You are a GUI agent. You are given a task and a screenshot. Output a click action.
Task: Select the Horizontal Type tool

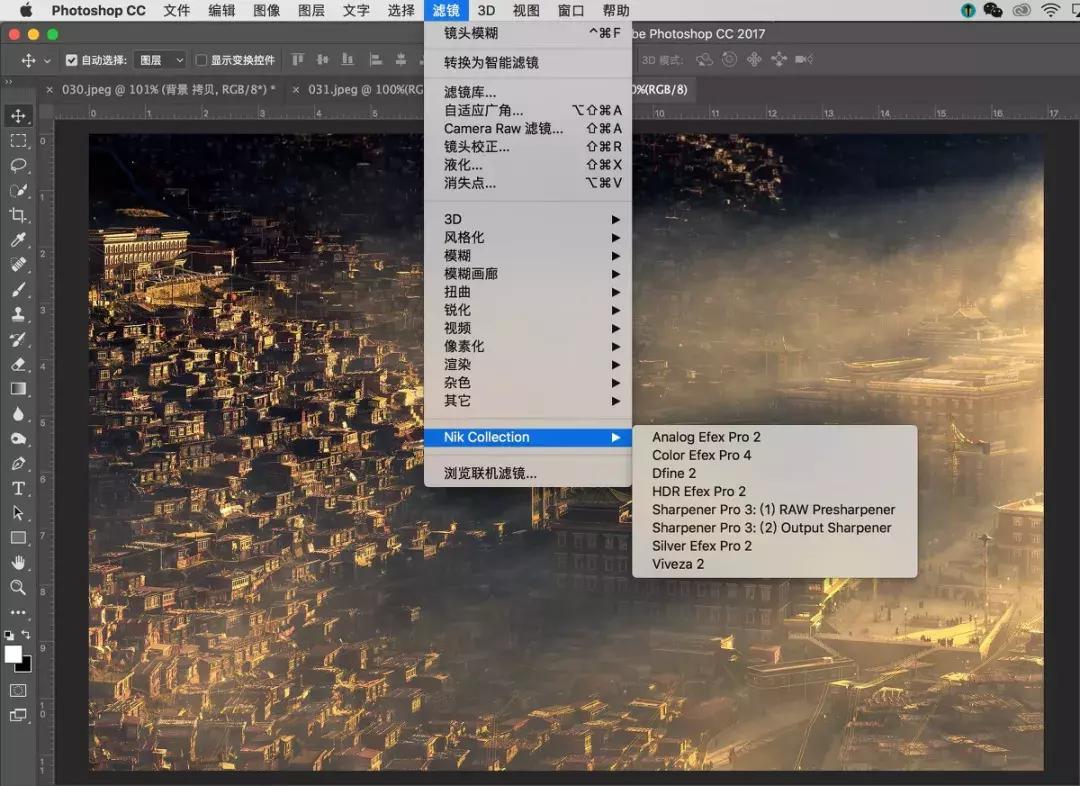point(18,488)
